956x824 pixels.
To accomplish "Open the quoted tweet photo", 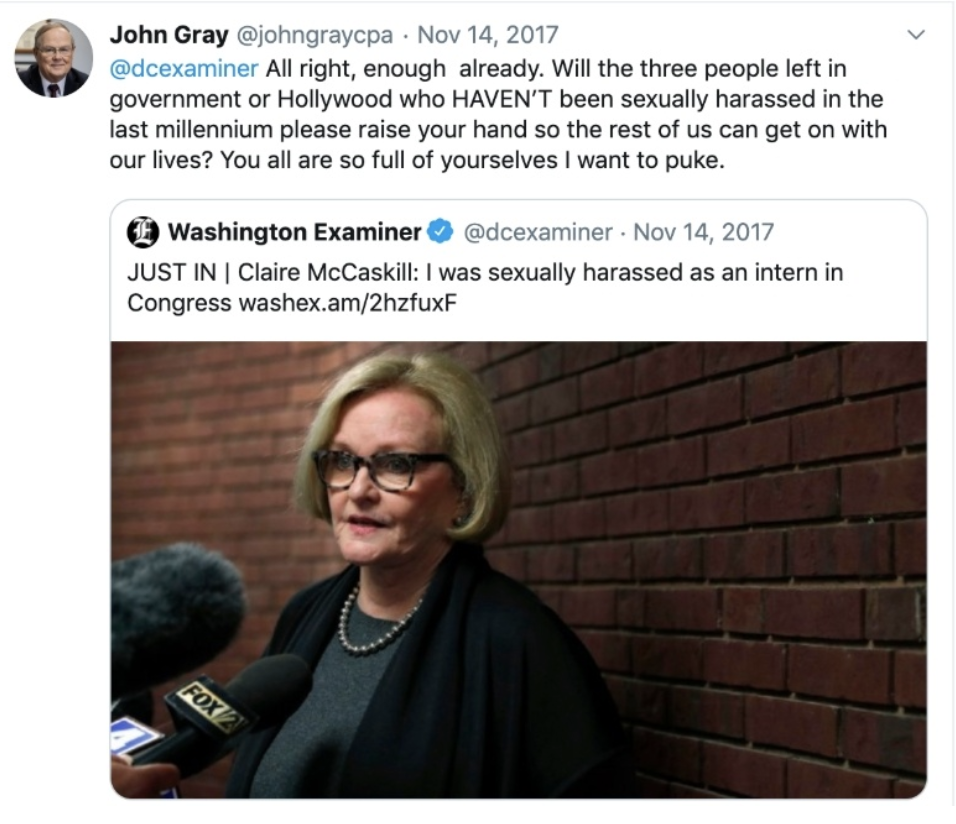I will pos(519,570).
